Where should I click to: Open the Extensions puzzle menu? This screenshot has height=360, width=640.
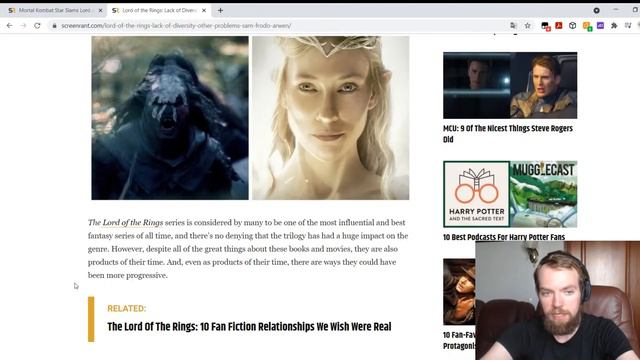tap(614, 25)
